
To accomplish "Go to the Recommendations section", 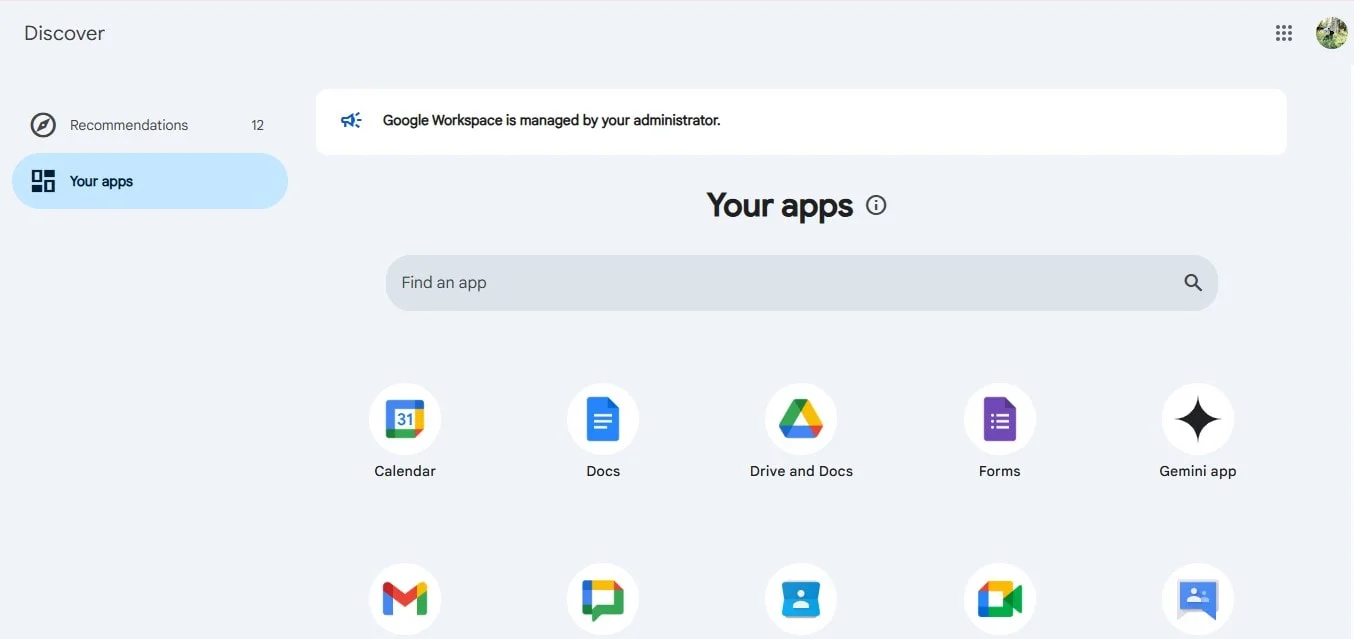I will 150,125.
